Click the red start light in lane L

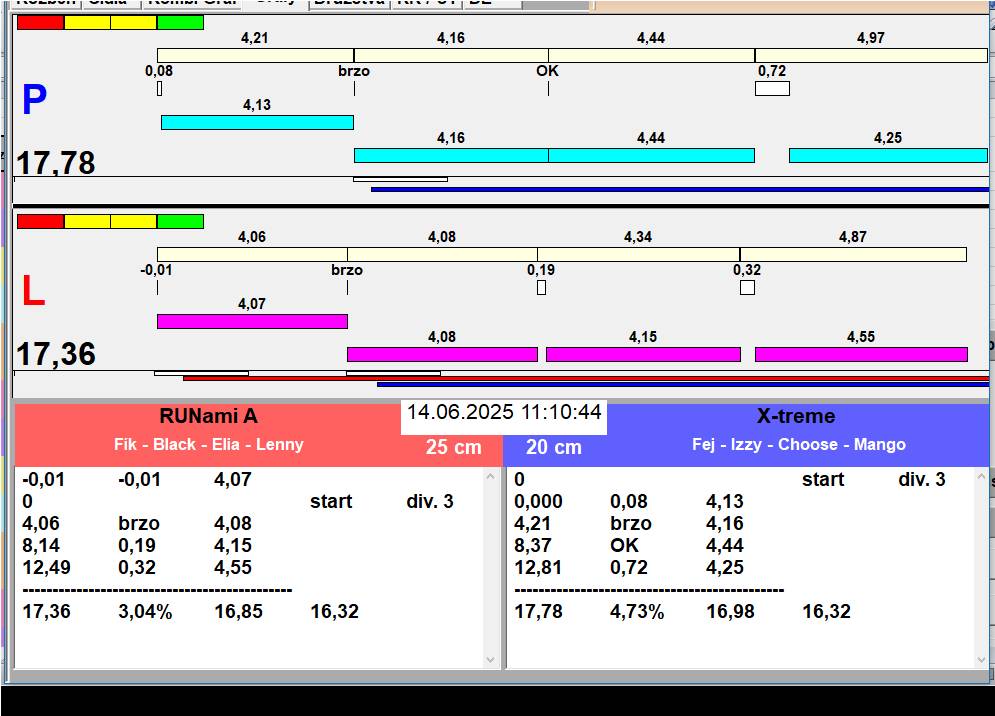click(x=41, y=222)
